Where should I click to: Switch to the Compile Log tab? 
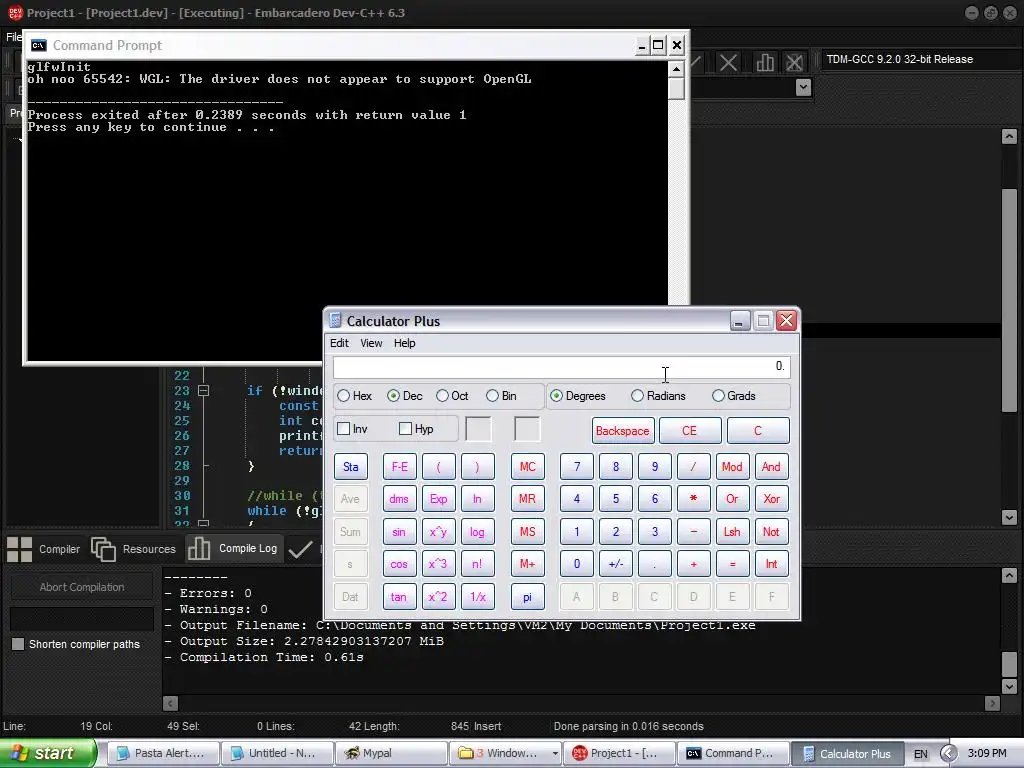coord(234,549)
